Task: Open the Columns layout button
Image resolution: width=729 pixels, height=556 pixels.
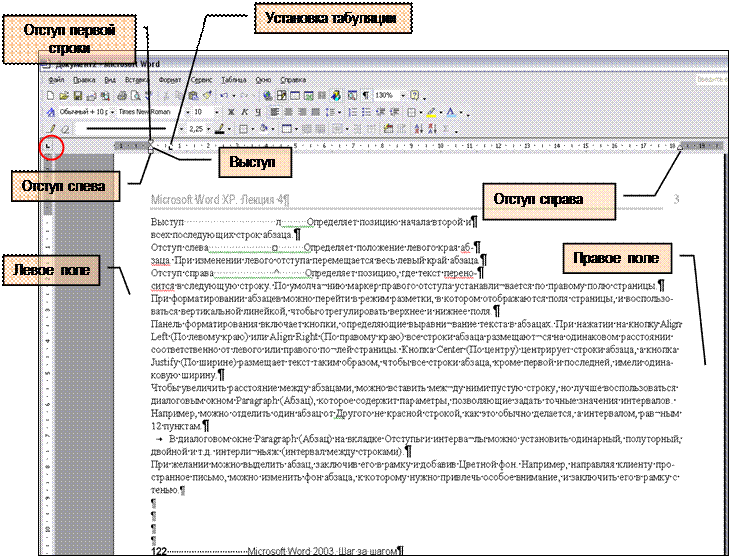Action: click(x=322, y=96)
